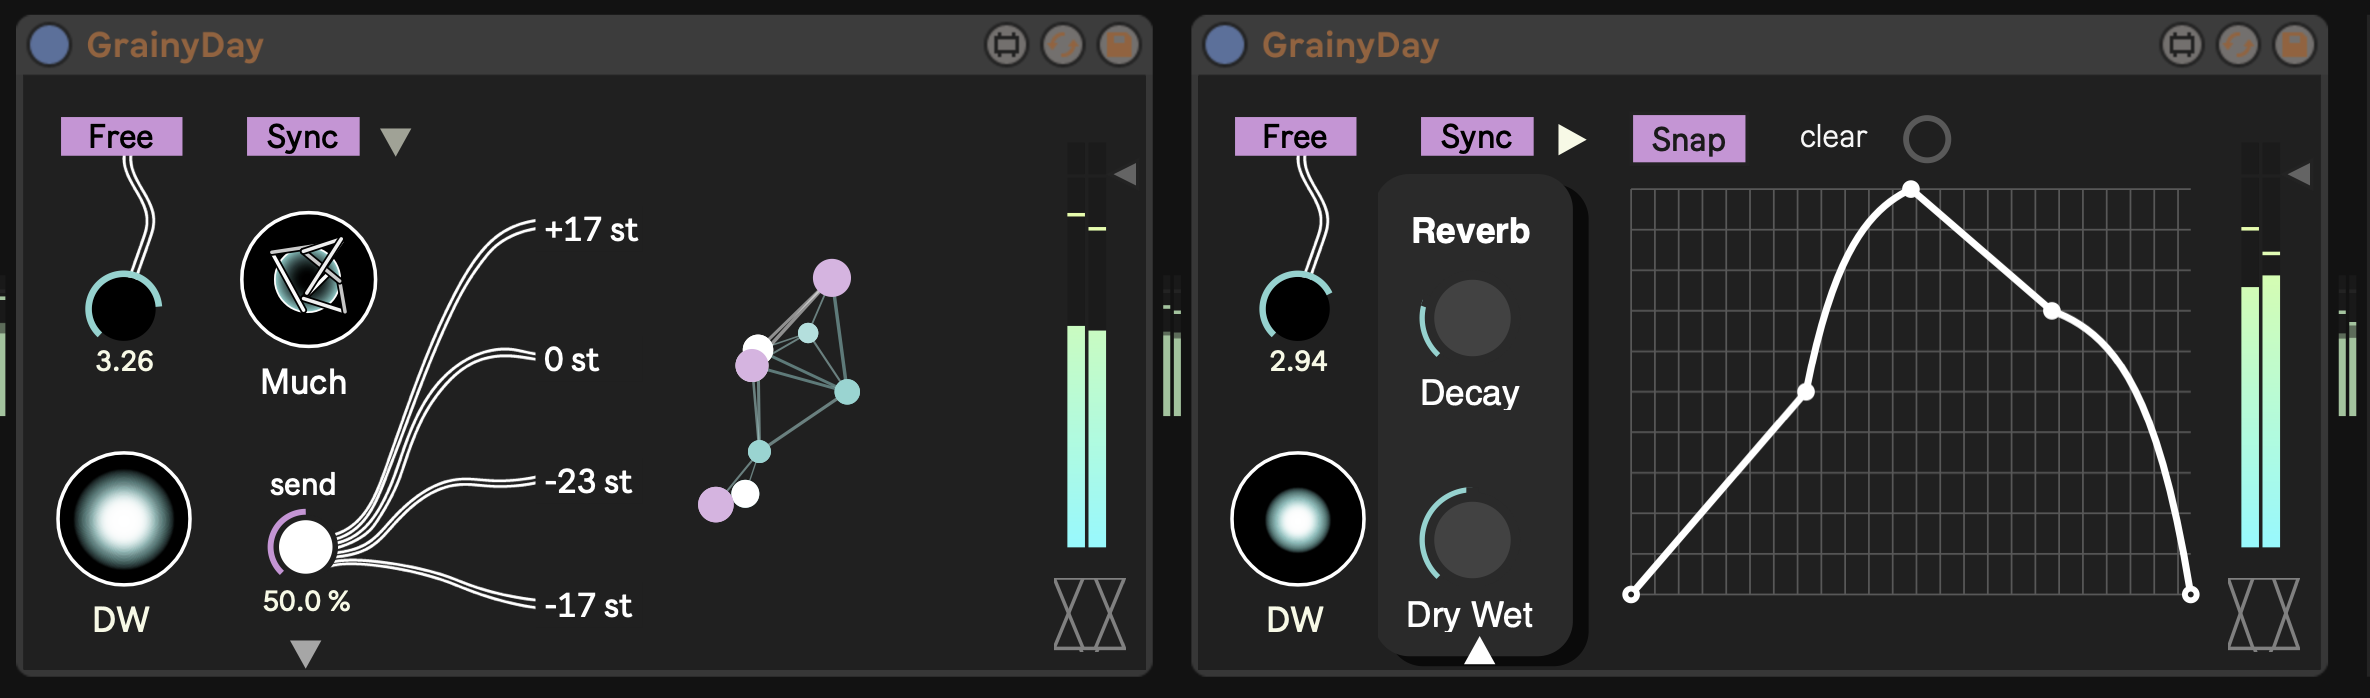Click the XX icon below right device meter
The height and width of the screenshot is (698, 2370).
[2263, 614]
